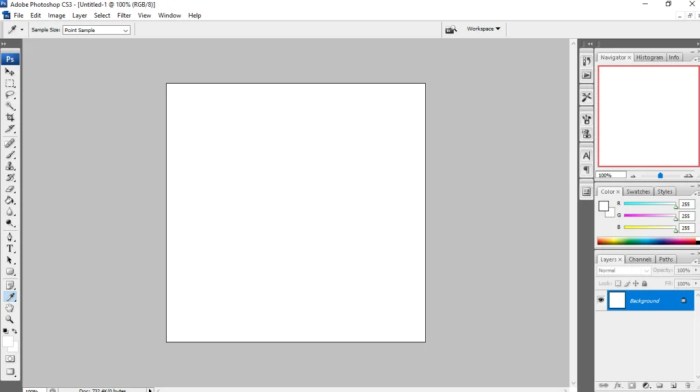This screenshot has width=700, height=392.
Task: Click the Go to Bridge icon
Action: point(451,29)
